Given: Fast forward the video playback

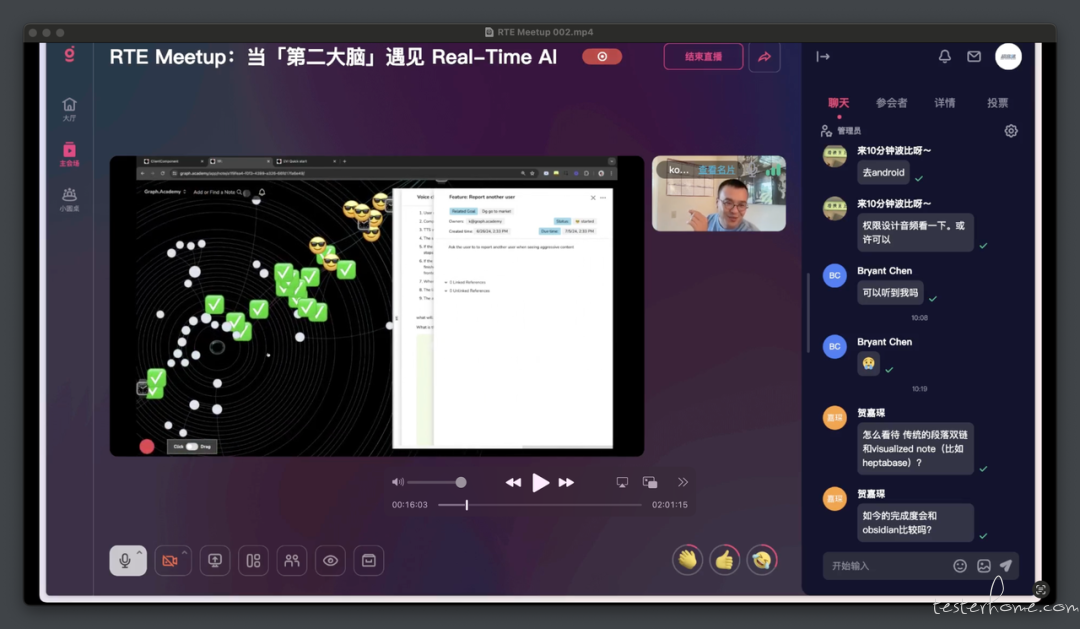Looking at the screenshot, I should point(566,482).
